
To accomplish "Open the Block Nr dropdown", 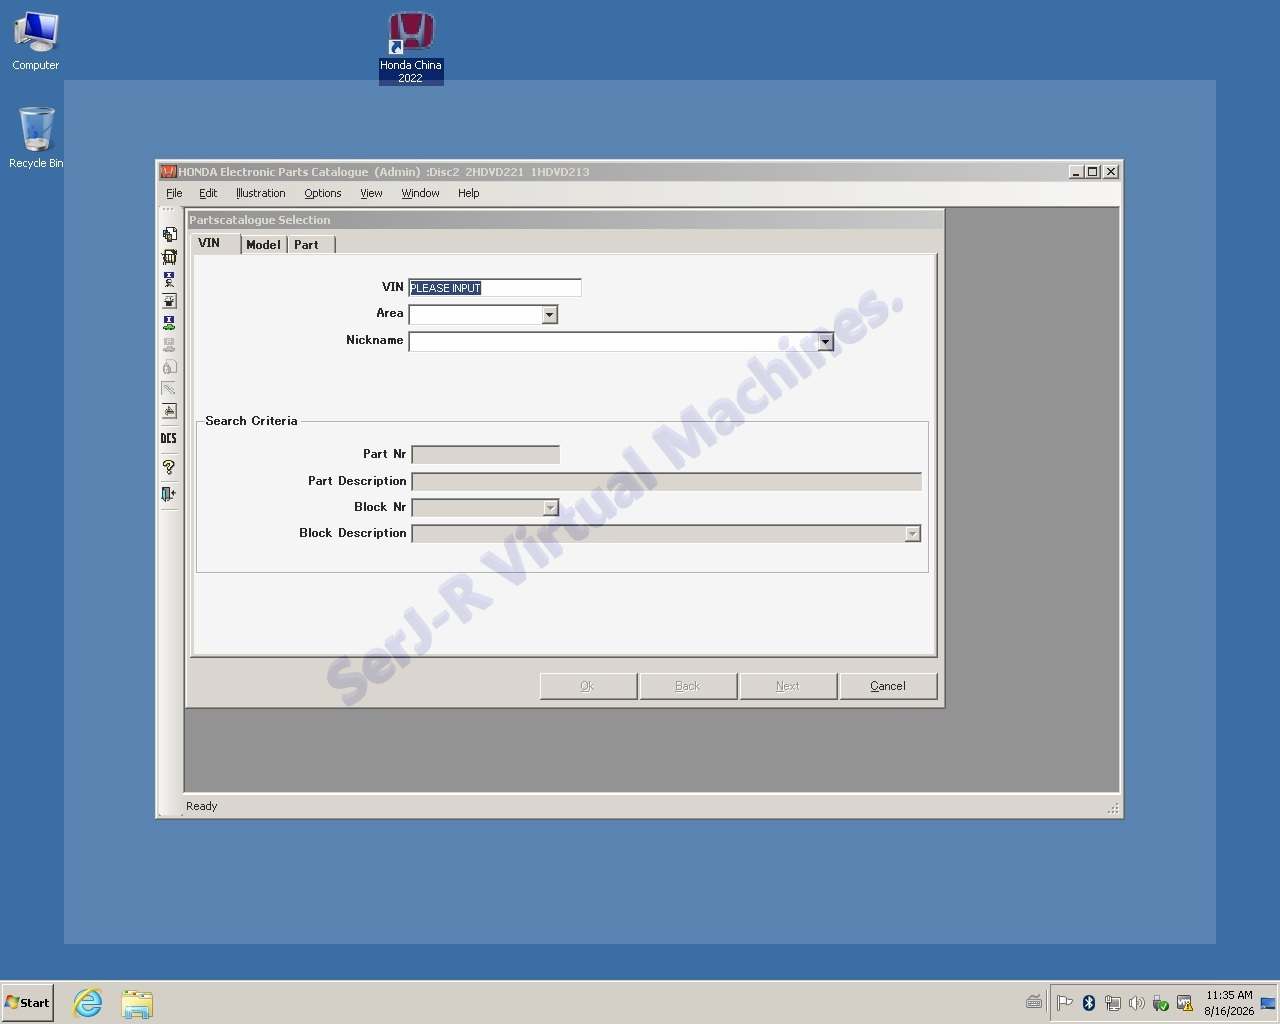I will (550, 508).
